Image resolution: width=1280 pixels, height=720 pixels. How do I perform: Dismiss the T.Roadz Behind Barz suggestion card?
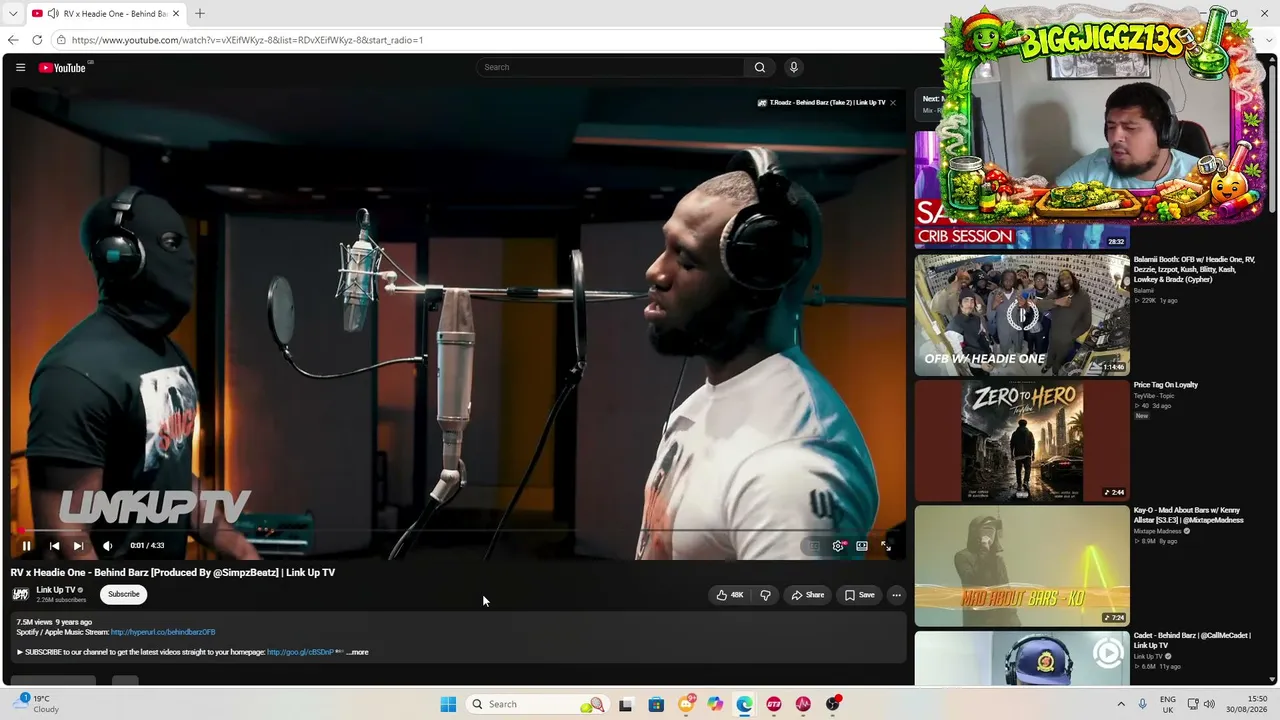pyautogui.click(x=893, y=103)
